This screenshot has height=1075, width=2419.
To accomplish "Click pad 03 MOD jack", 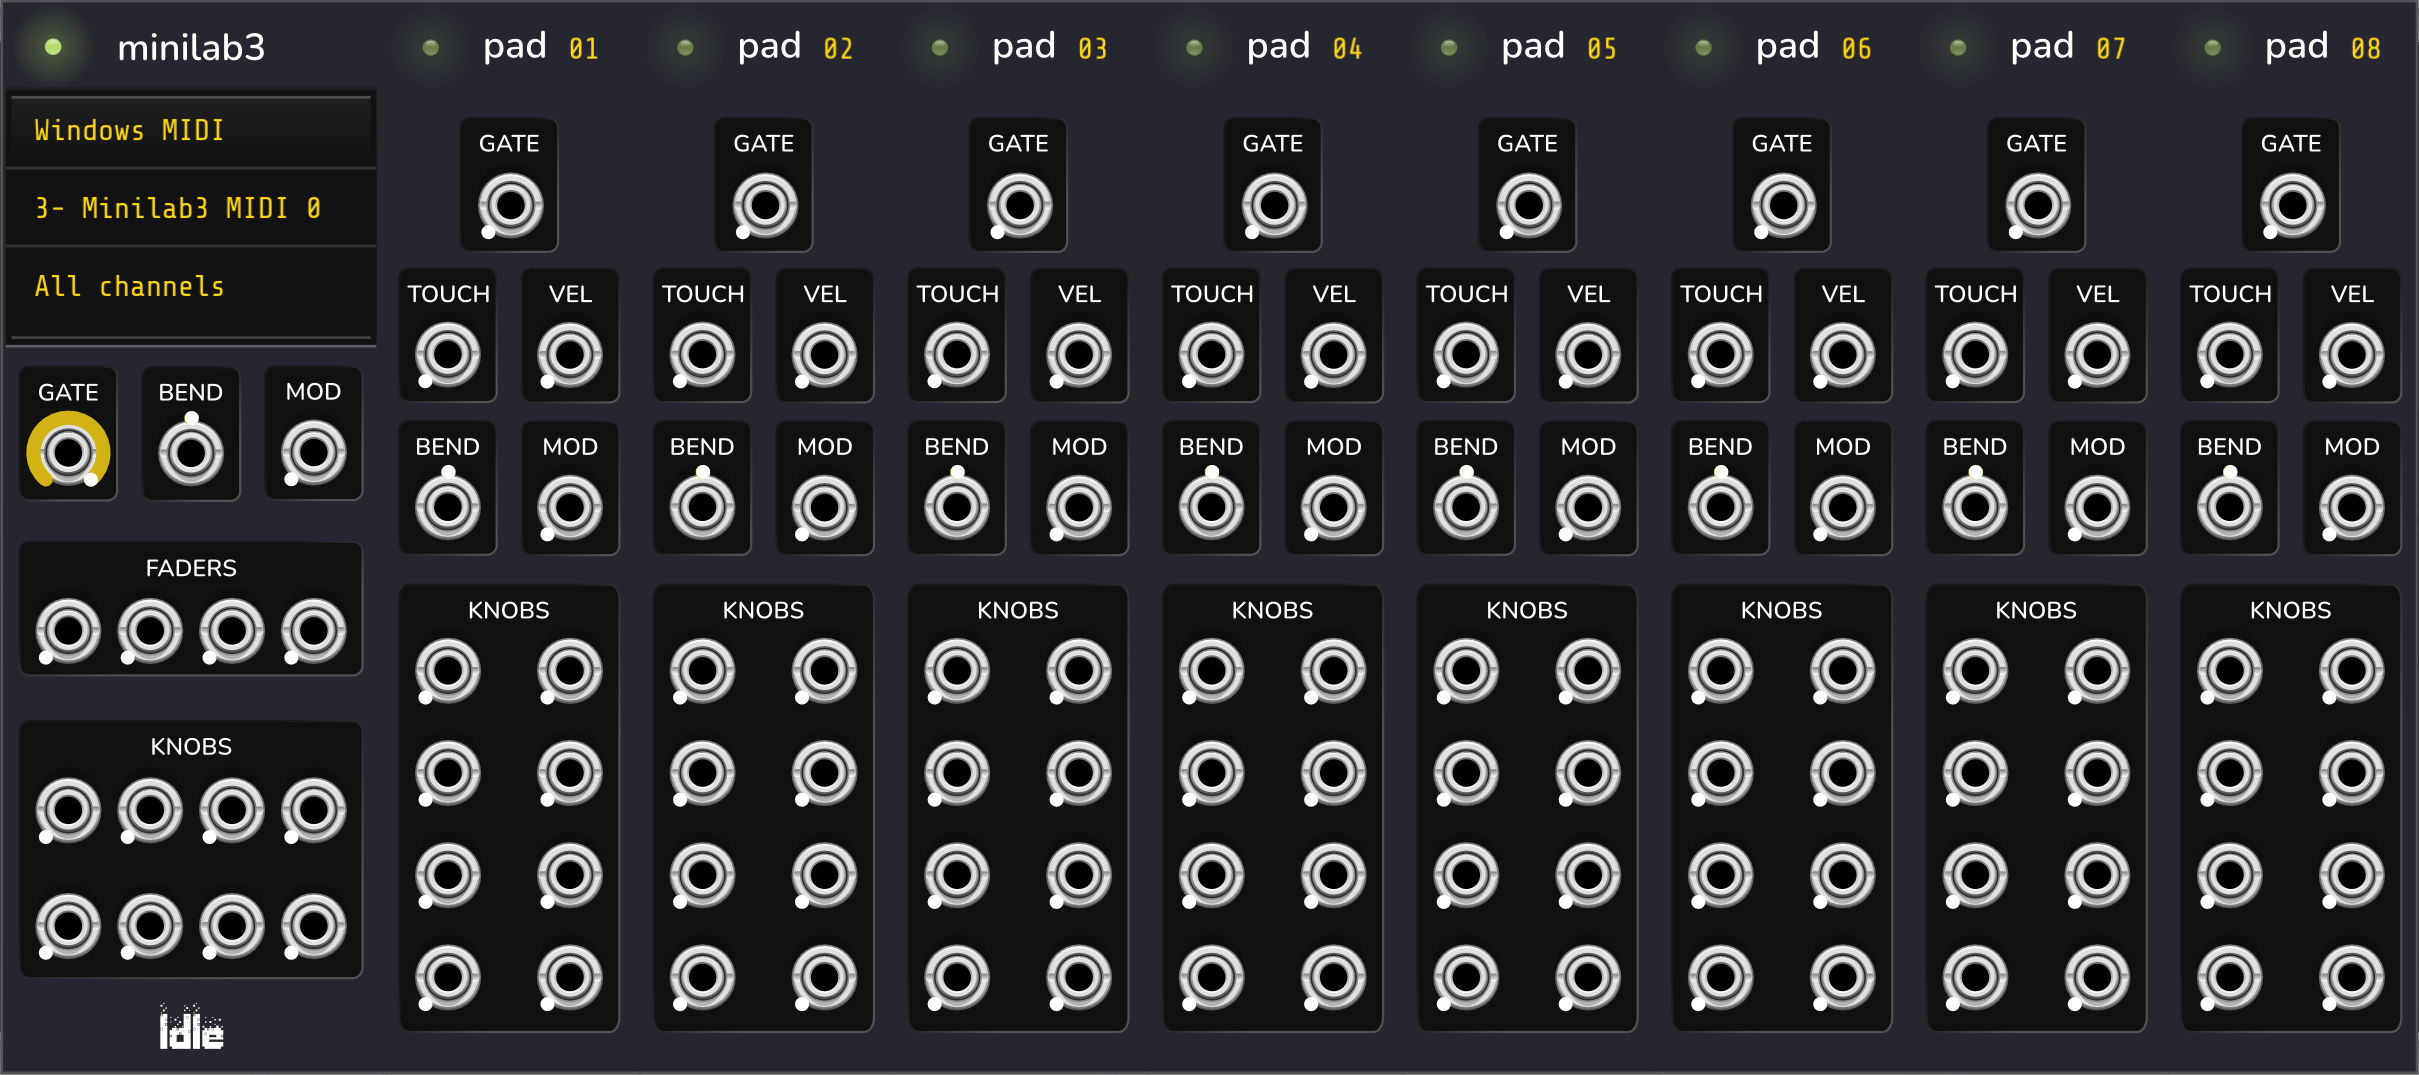I will [1079, 507].
